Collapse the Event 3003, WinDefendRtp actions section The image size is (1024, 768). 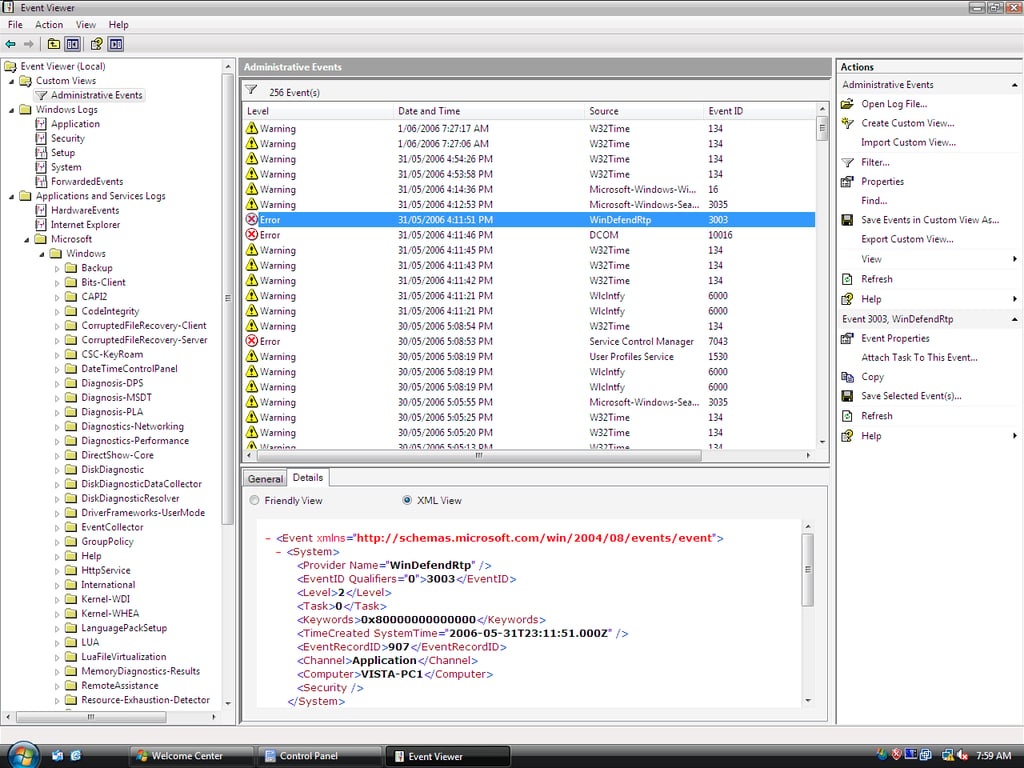tap(1014, 319)
